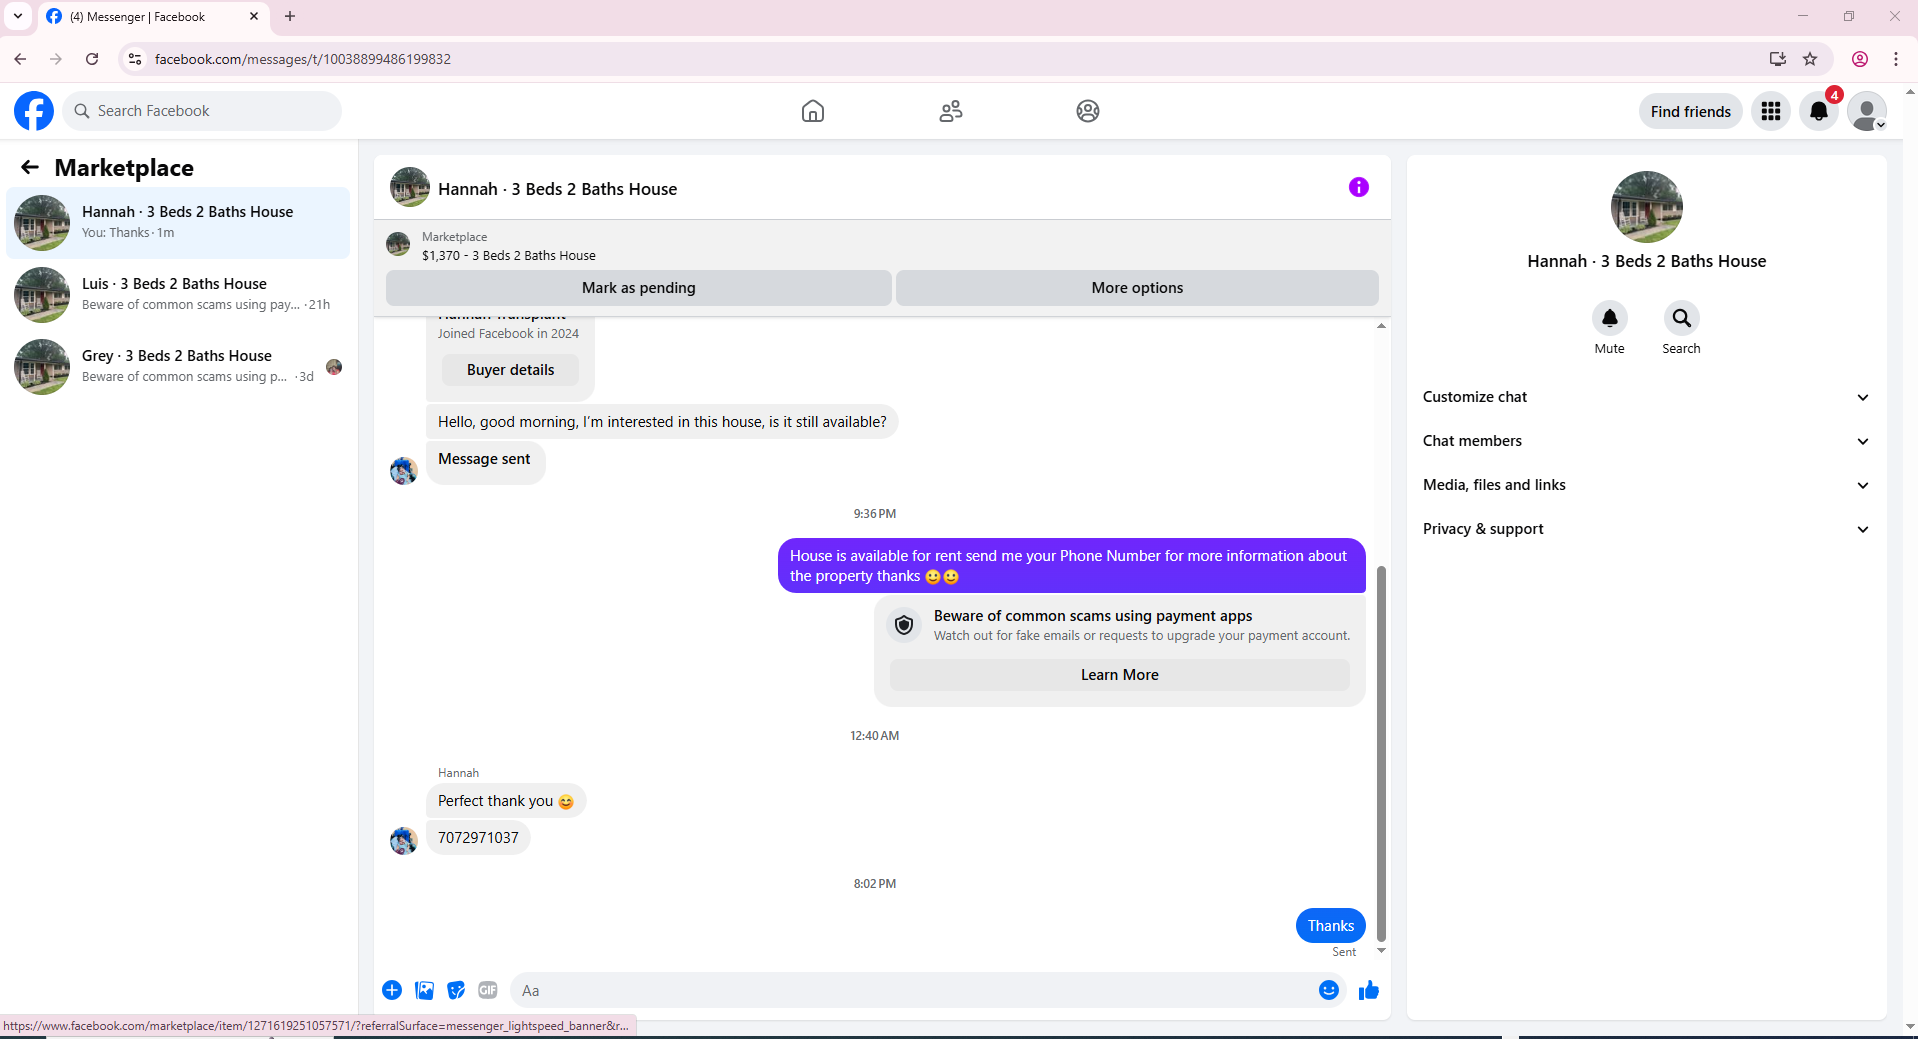Install app icon in address bar

[1778, 59]
